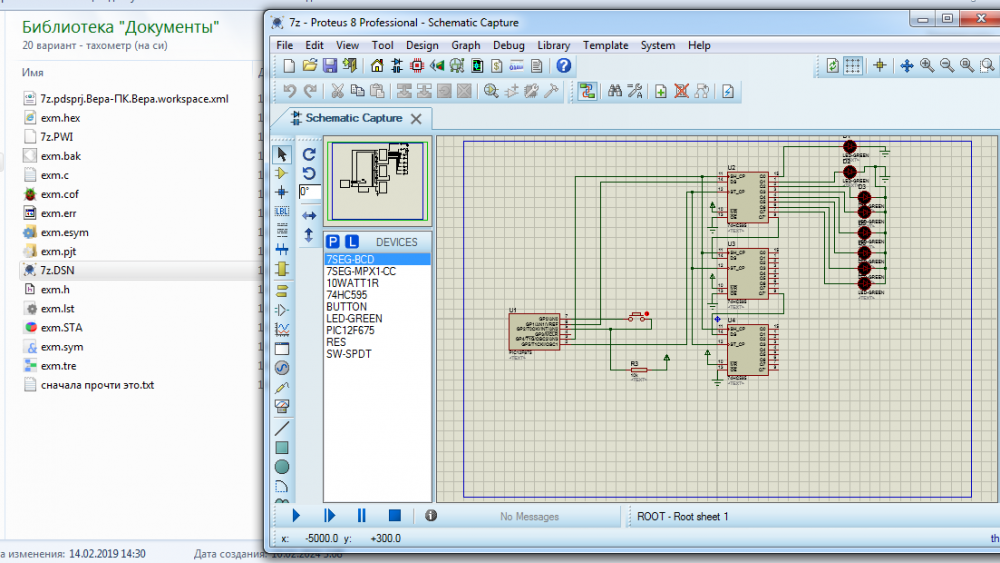This screenshot has height=563, width=1000.
Task: Switch to the Schematic Capture tab
Action: (353, 118)
